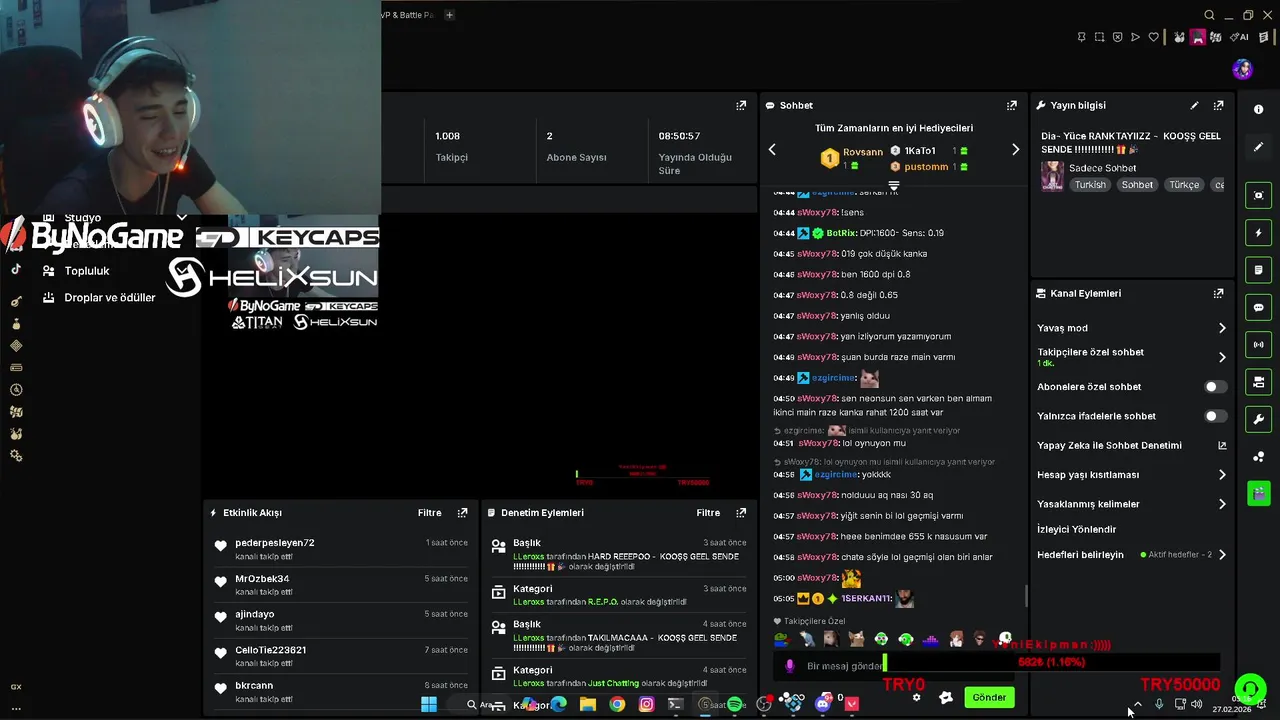Edit stream info with the pencil icon
The image size is (1280, 720).
1194,105
